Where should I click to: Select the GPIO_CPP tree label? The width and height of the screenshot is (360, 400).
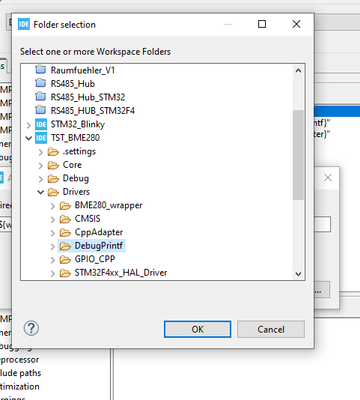coord(95,259)
